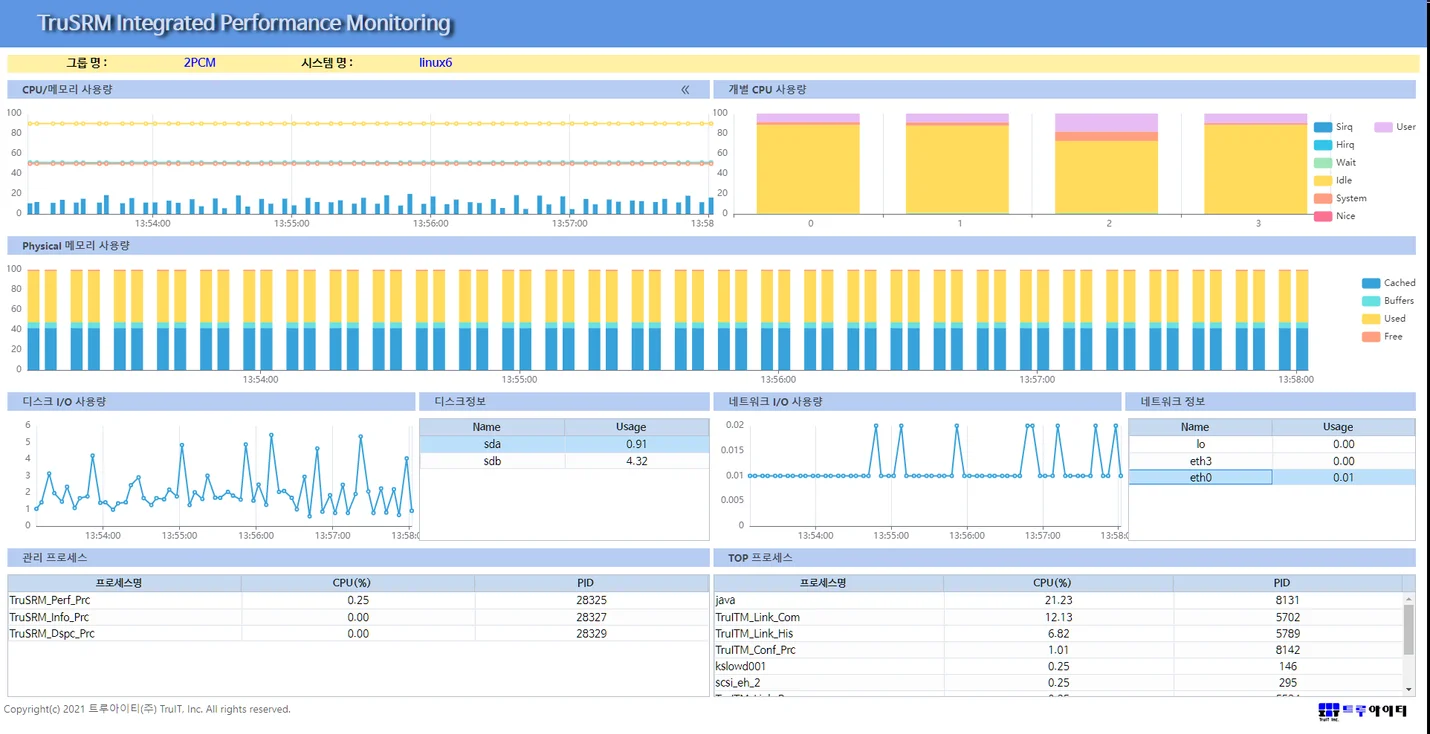Click the CPU 0 stacked bar
The image size is (1430, 734).
(808, 164)
